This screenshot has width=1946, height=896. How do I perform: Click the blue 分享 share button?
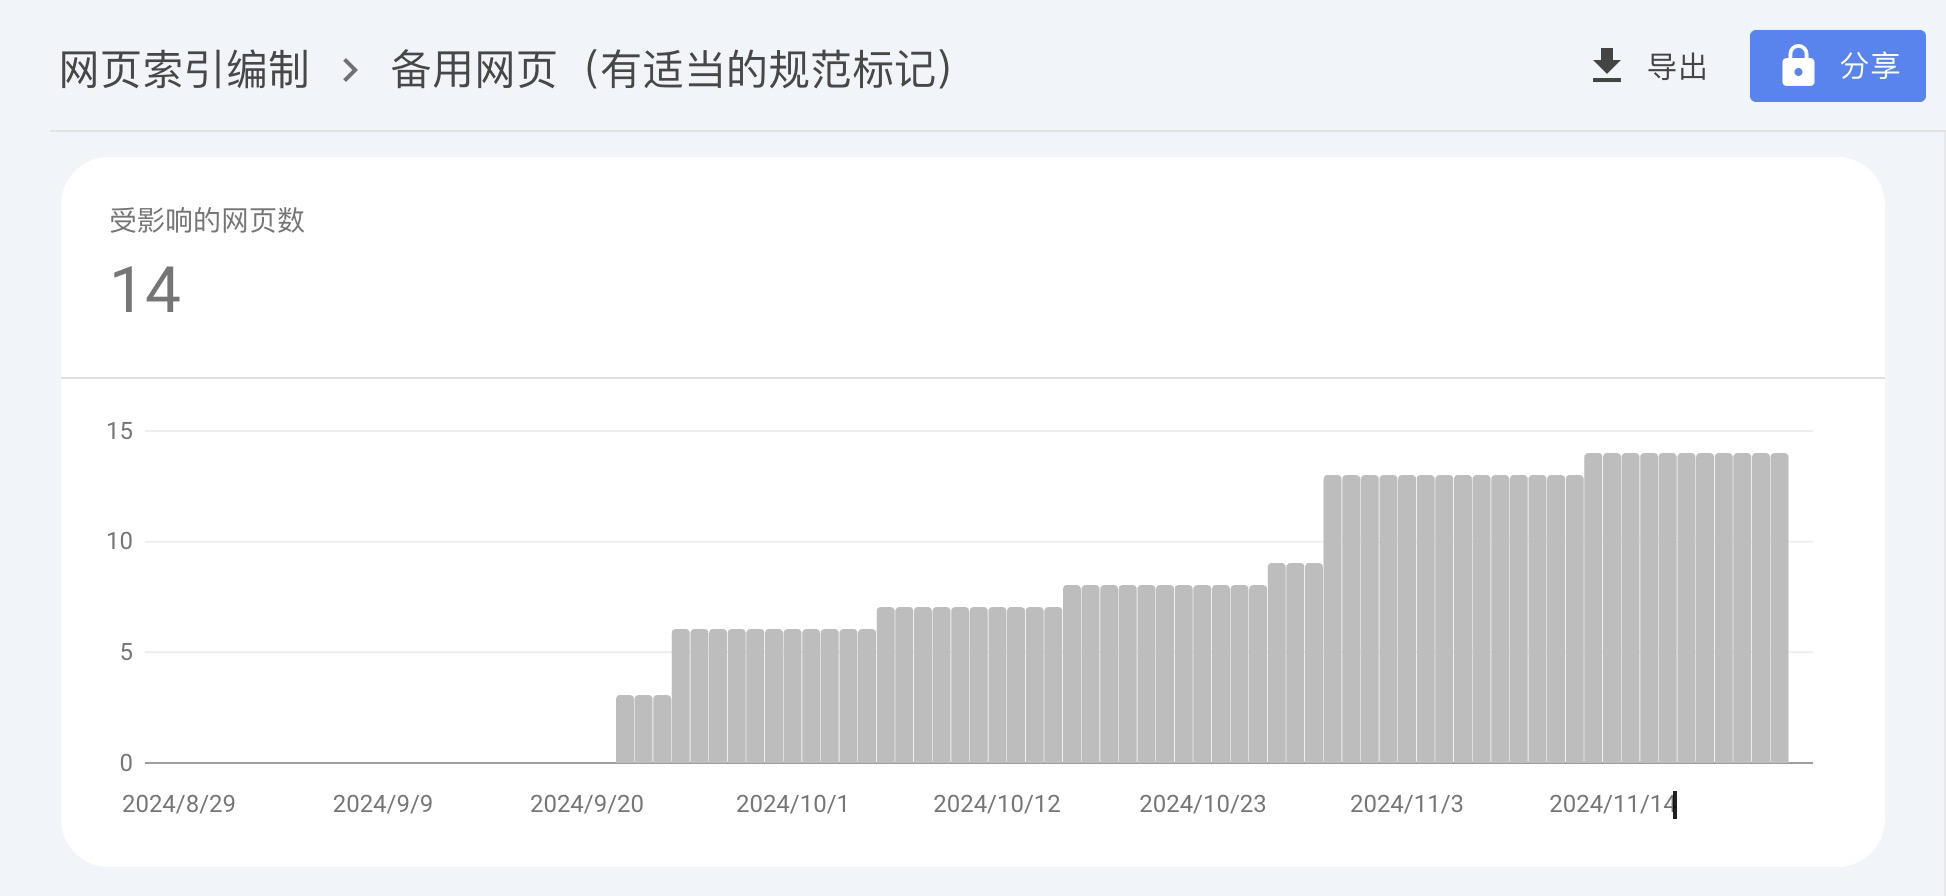[1837, 66]
